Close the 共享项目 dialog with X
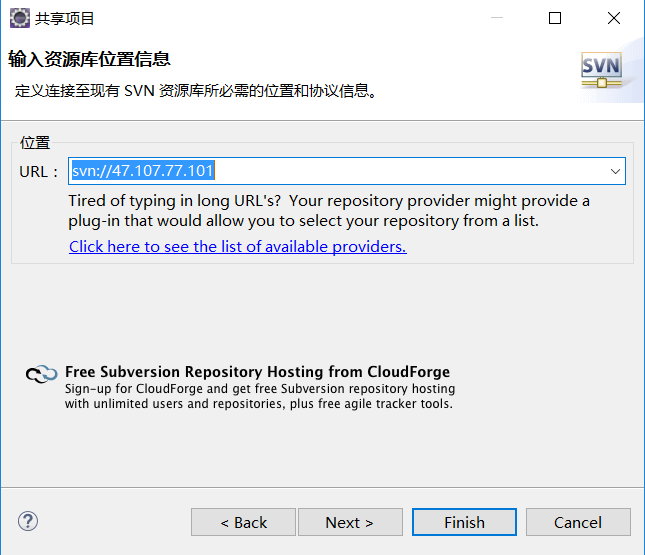The width and height of the screenshot is (645, 555). coord(614,18)
